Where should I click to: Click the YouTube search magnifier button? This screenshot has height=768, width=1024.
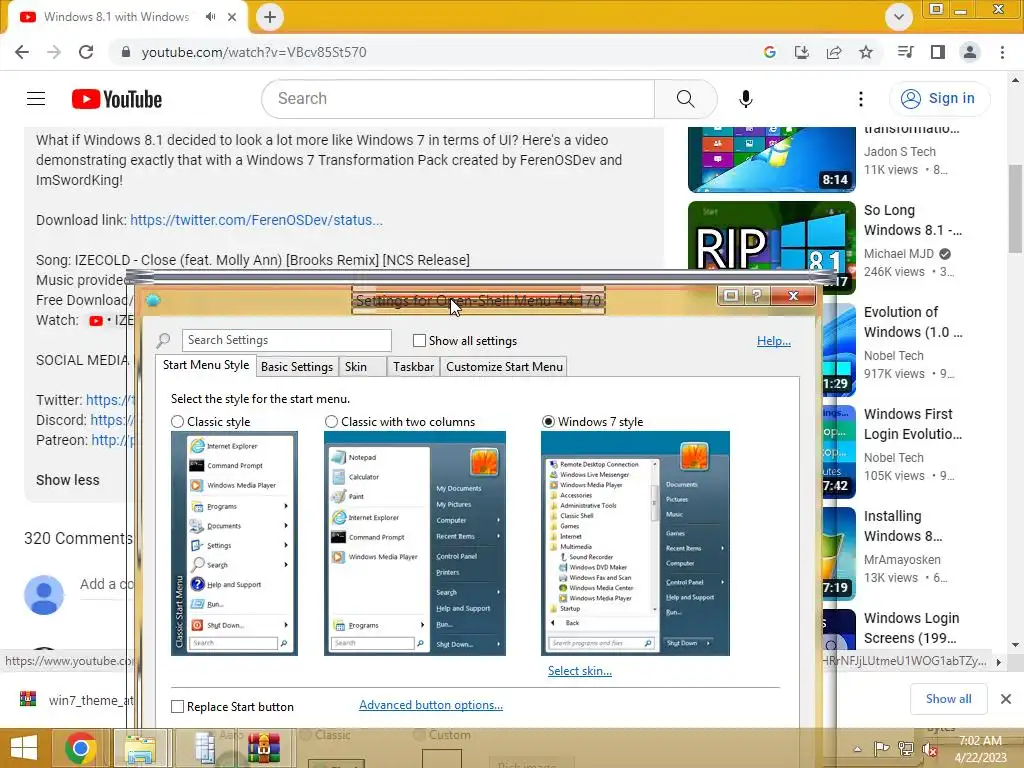click(x=685, y=99)
